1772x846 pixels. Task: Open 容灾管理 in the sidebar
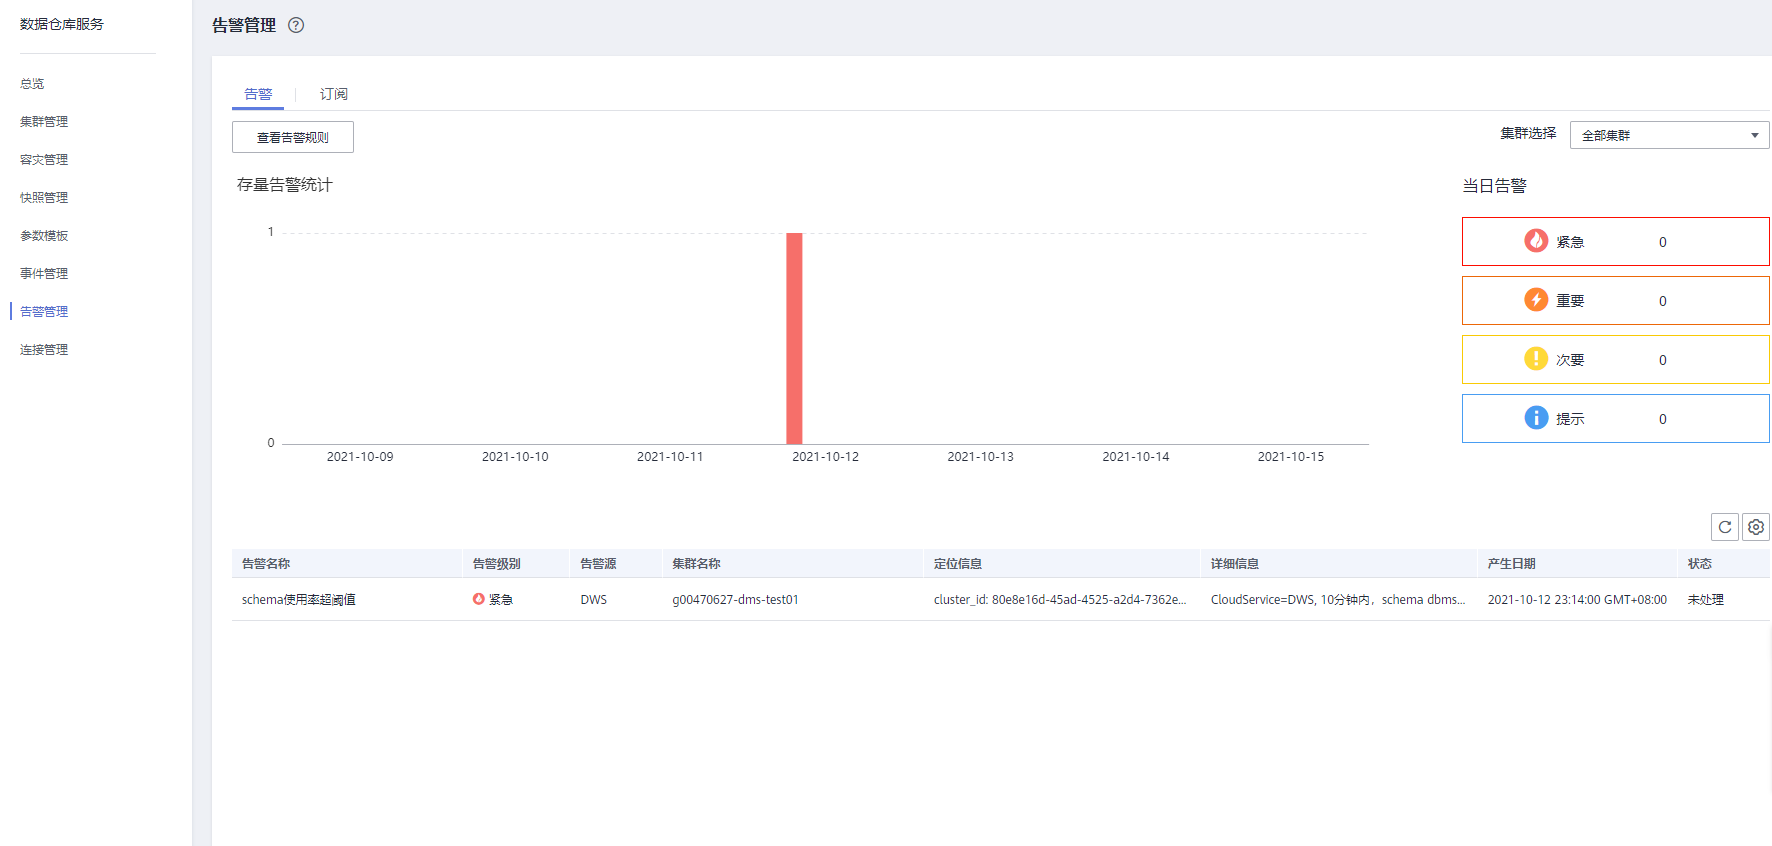pyautogui.click(x=44, y=160)
